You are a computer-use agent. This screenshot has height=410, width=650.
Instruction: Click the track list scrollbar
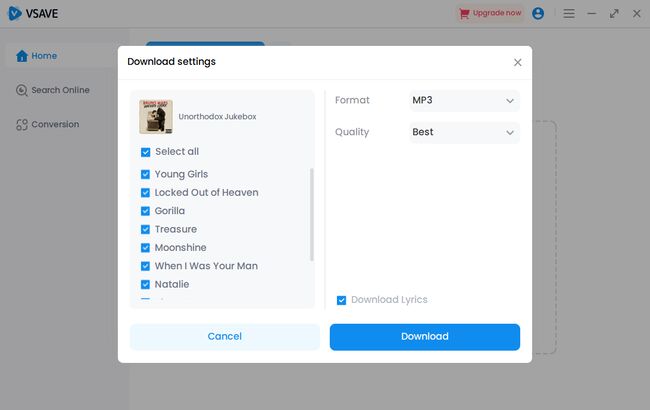click(312, 214)
